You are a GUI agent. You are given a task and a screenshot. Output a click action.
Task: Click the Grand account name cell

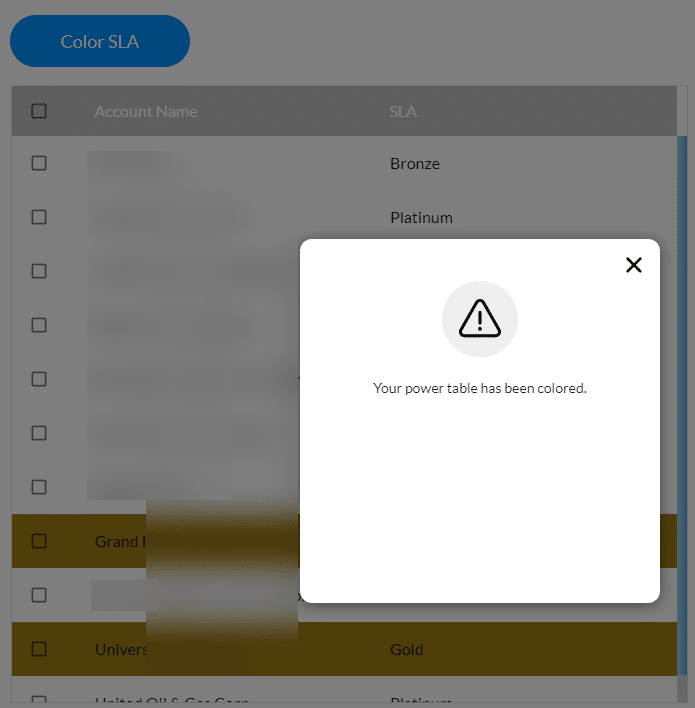click(x=121, y=541)
